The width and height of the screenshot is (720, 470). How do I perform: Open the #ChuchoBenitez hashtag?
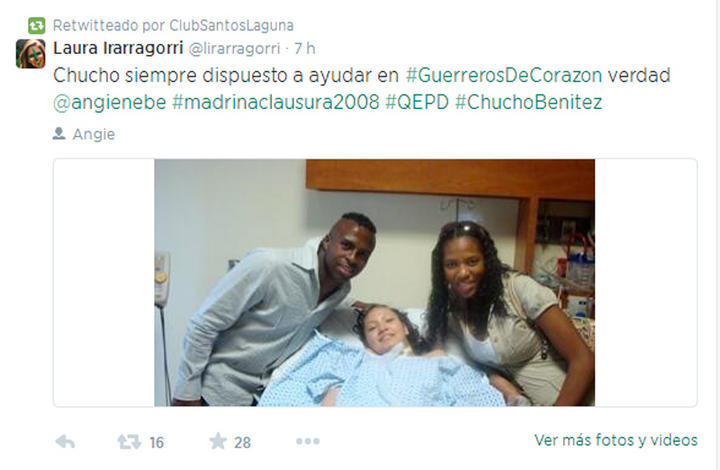[x=529, y=102]
